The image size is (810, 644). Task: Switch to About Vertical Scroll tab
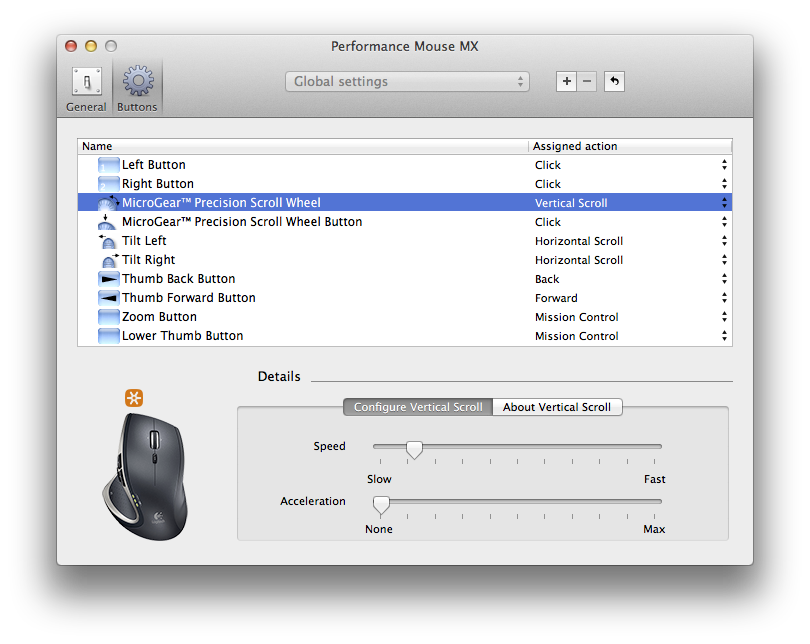pos(557,407)
